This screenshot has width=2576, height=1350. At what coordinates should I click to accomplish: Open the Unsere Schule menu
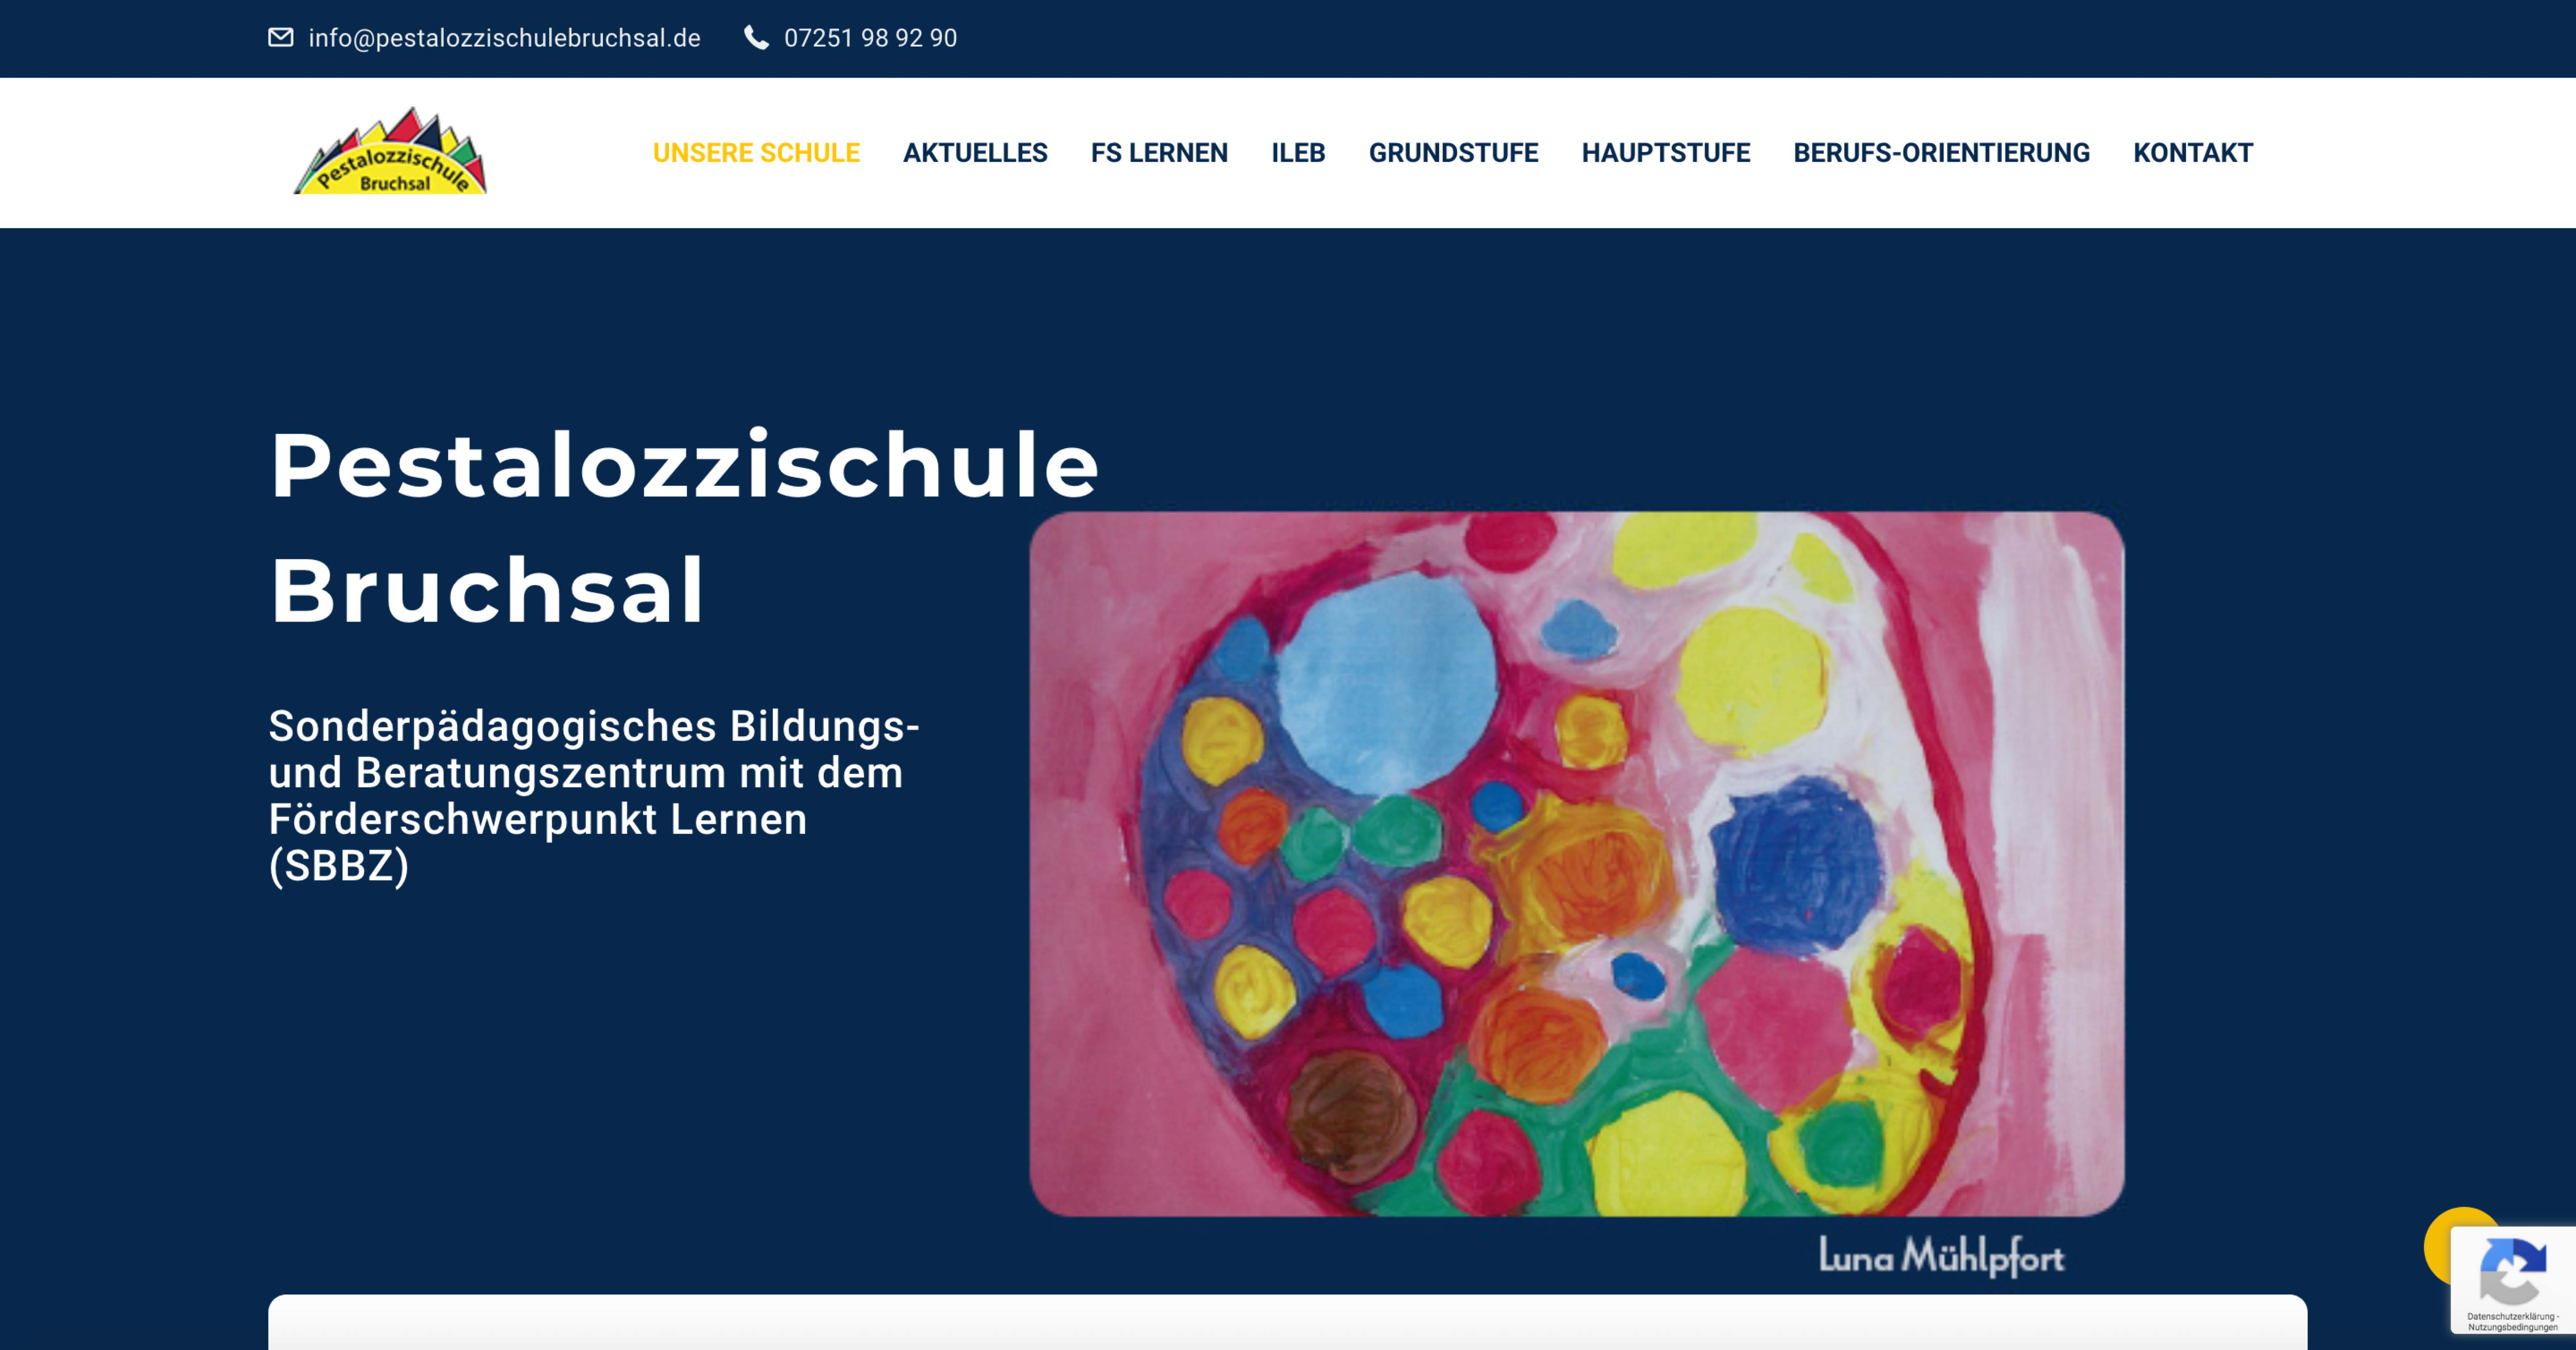pos(756,153)
